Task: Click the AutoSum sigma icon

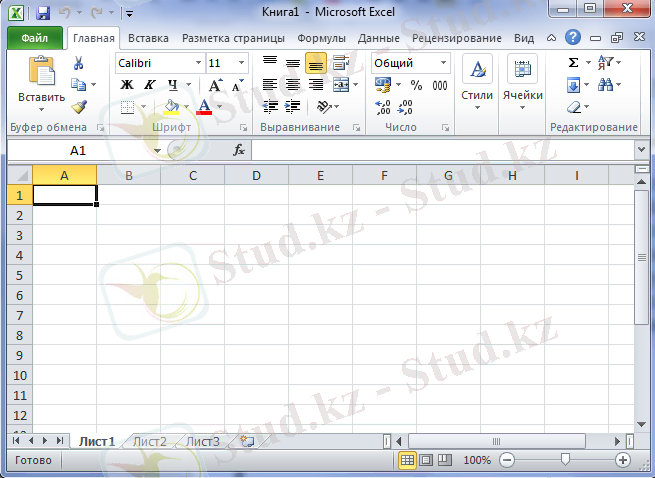Action: click(x=573, y=63)
